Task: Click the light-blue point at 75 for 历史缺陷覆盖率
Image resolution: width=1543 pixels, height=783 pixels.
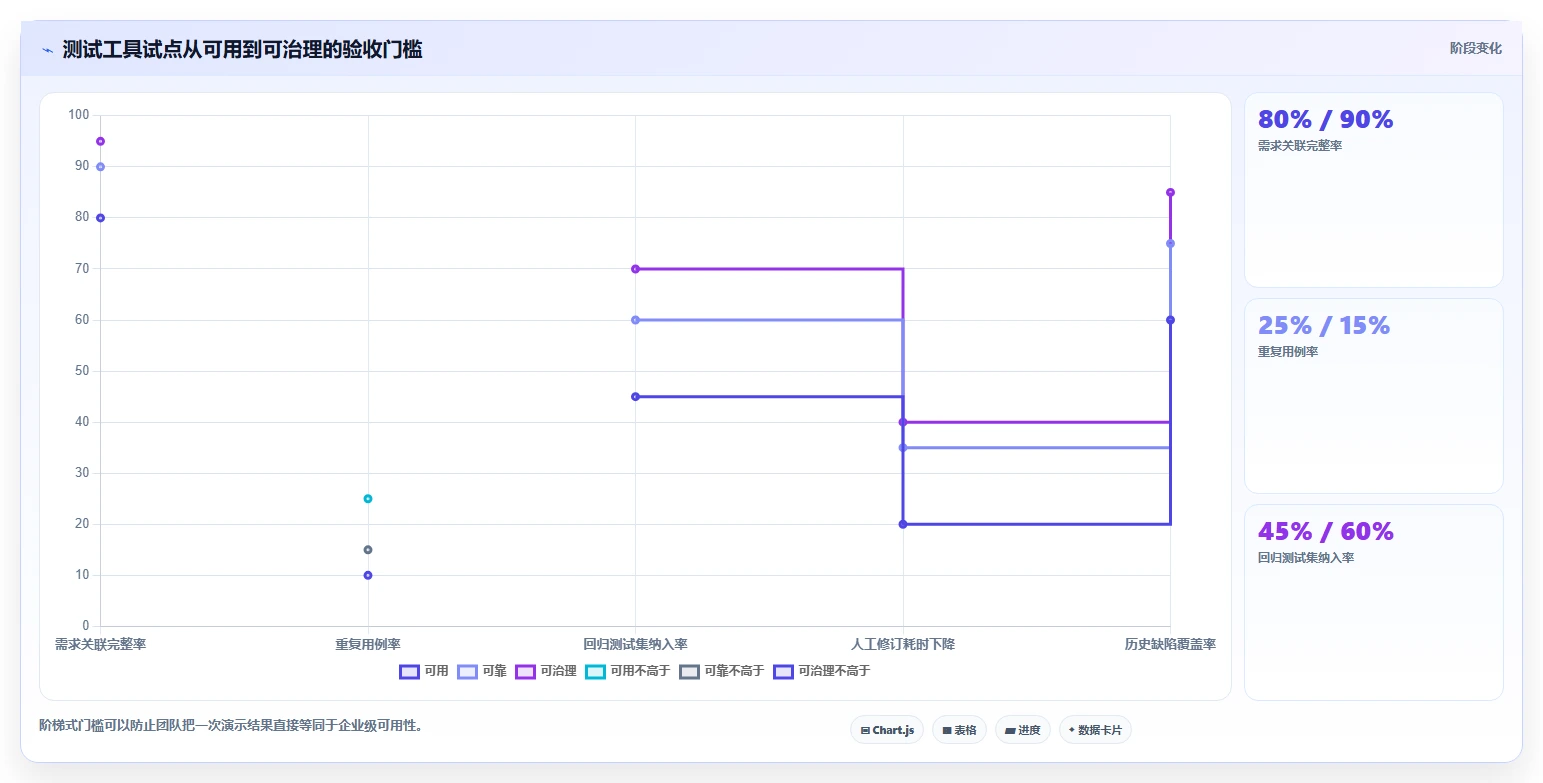Action: pyautogui.click(x=1170, y=243)
